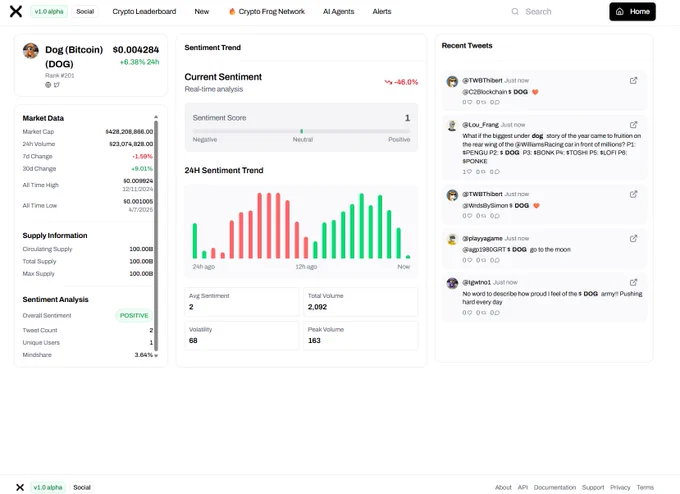Viewport: 680px width, 494px height.
Task: Open the Alerts menu item
Action: pyautogui.click(x=382, y=12)
